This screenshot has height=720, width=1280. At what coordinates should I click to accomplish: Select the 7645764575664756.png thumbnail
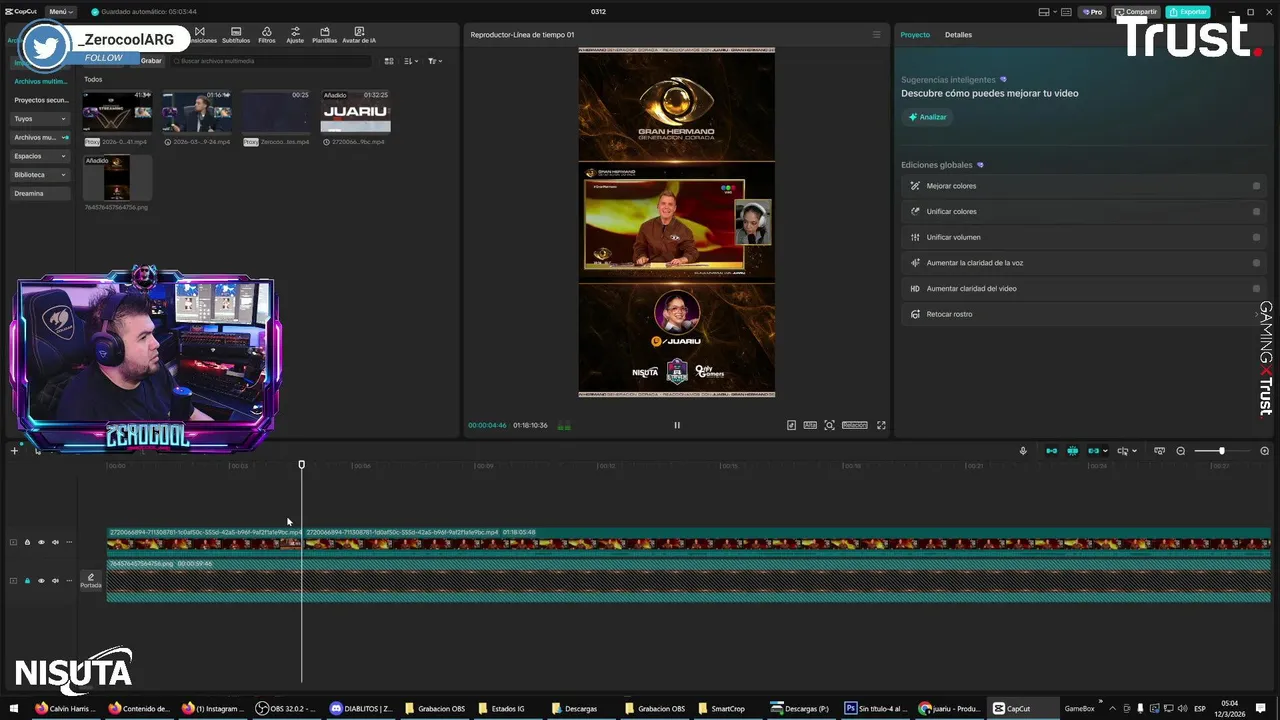(x=117, y=178)
